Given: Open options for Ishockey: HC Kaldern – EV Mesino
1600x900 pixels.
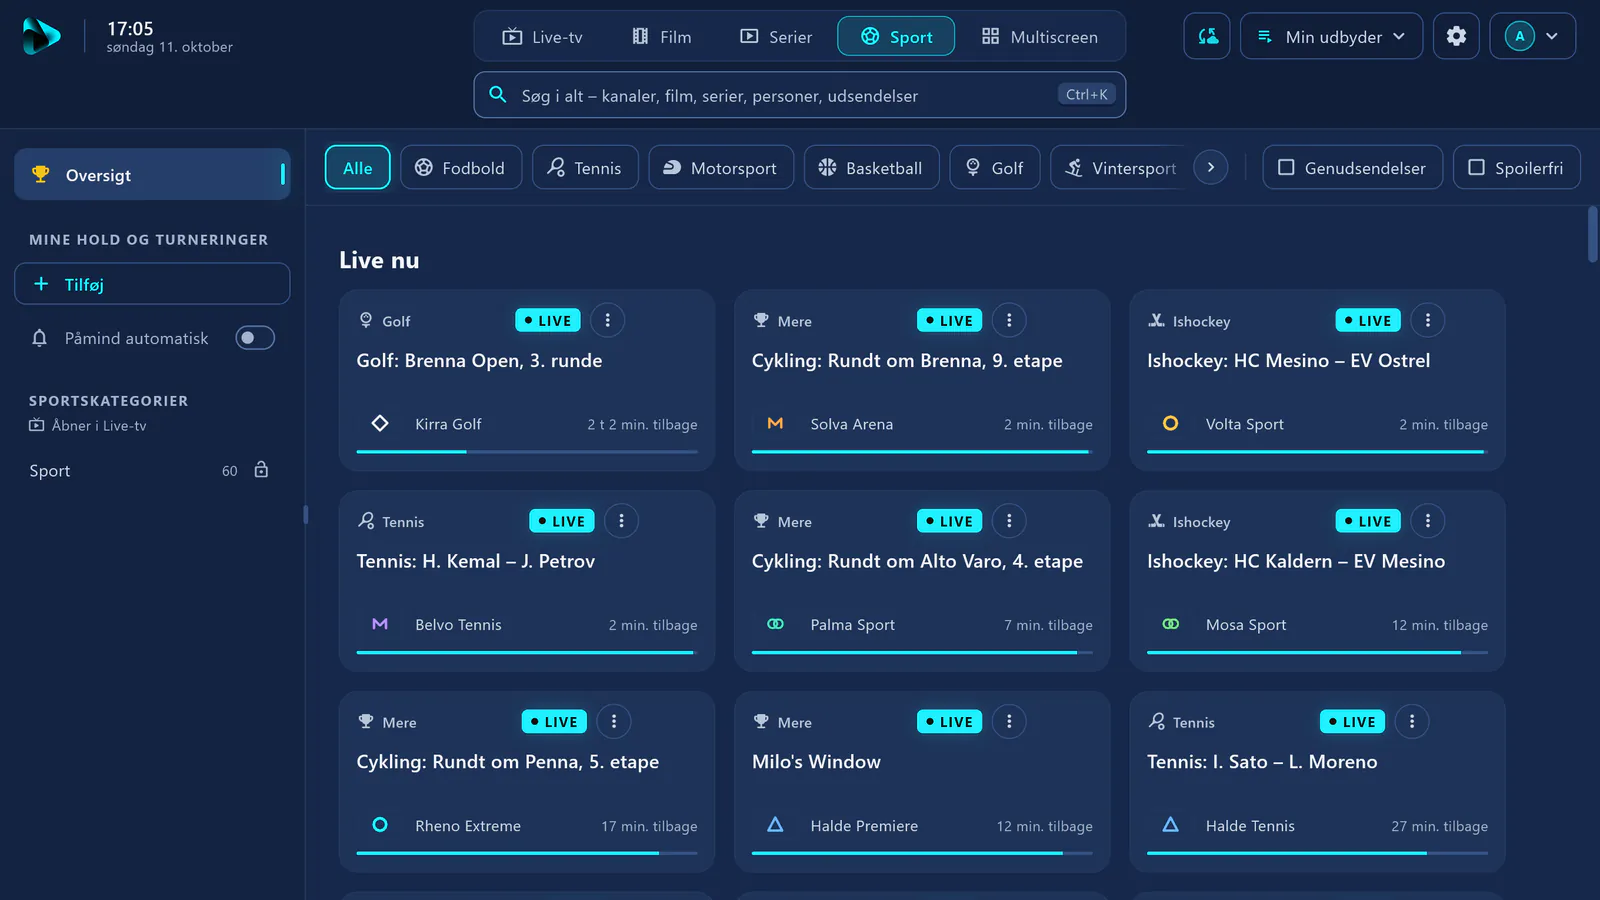Looking at the screenshot, I should coord(1427,521).
